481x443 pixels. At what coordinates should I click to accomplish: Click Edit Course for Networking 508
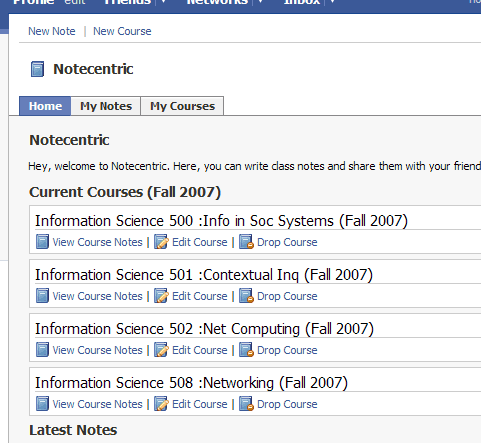tap(200, 404)
